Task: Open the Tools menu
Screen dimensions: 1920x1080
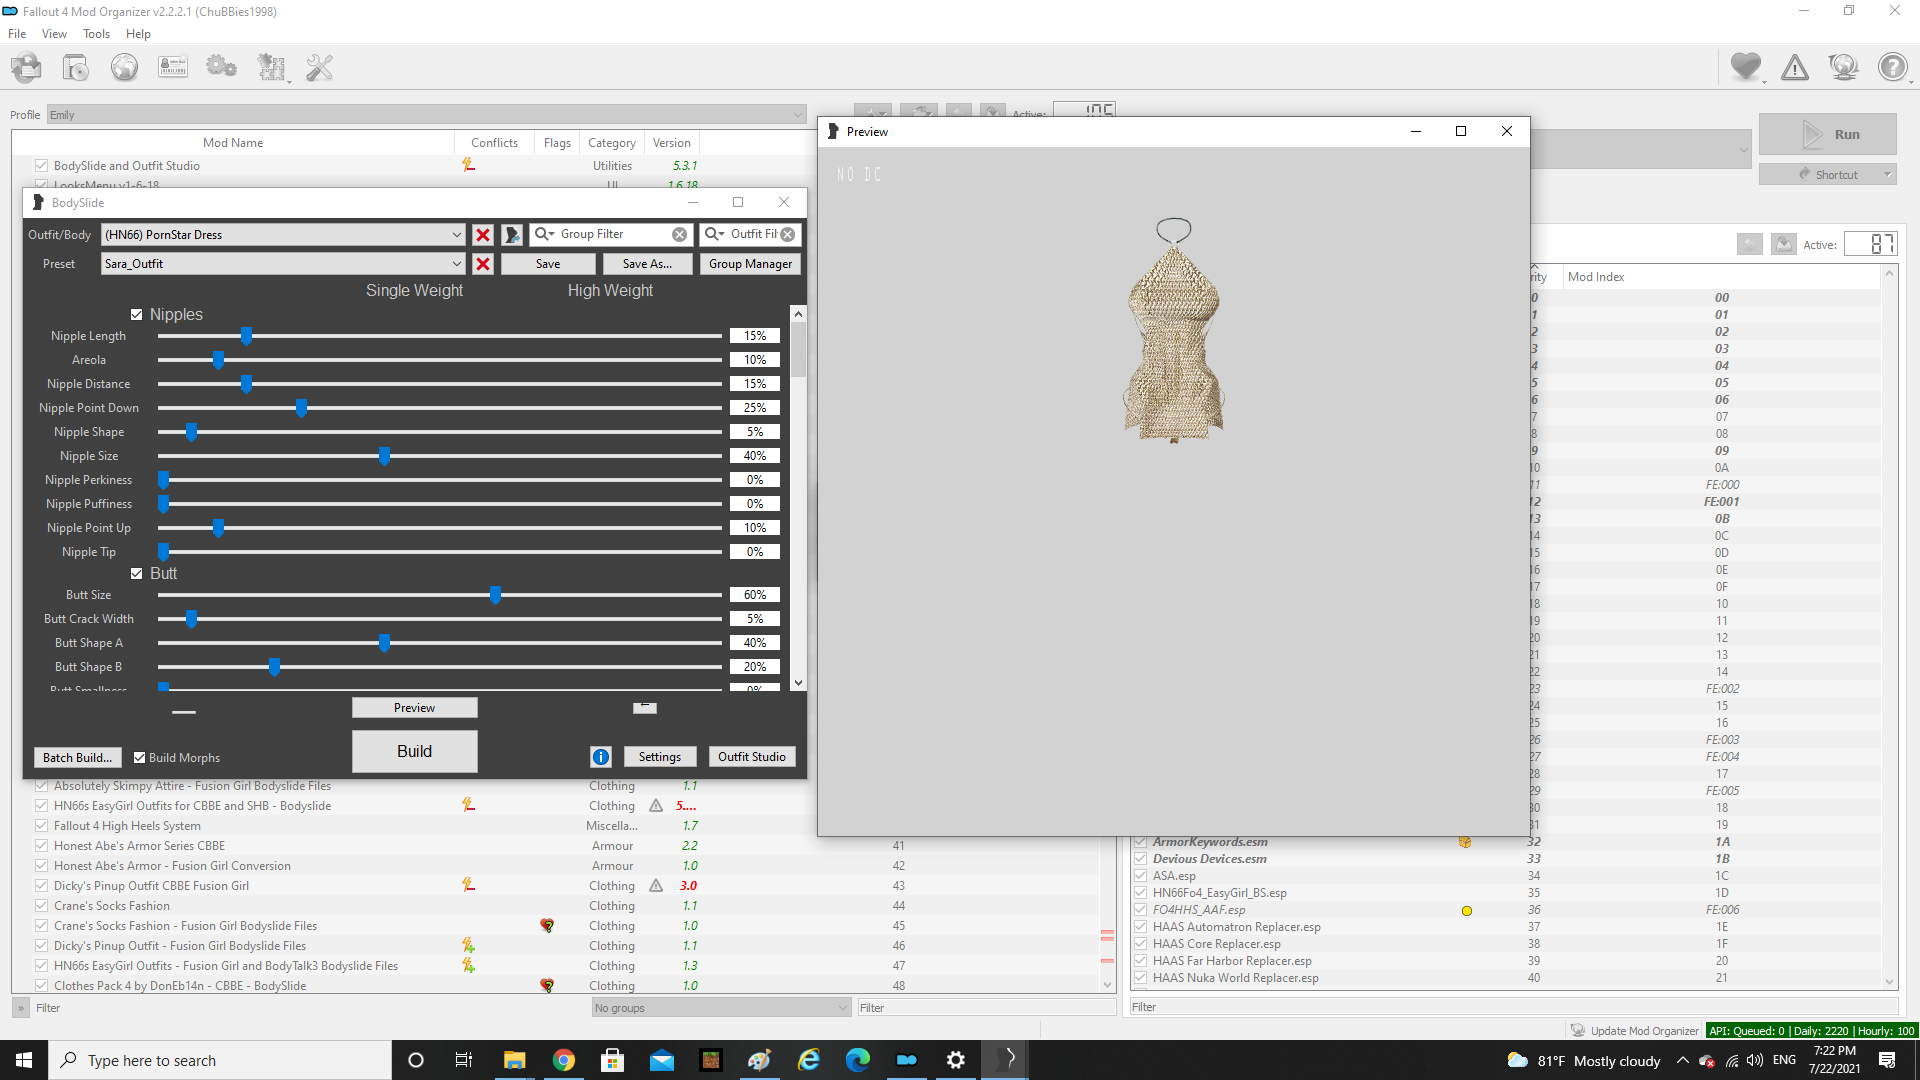Action: (x=96, y=34)
